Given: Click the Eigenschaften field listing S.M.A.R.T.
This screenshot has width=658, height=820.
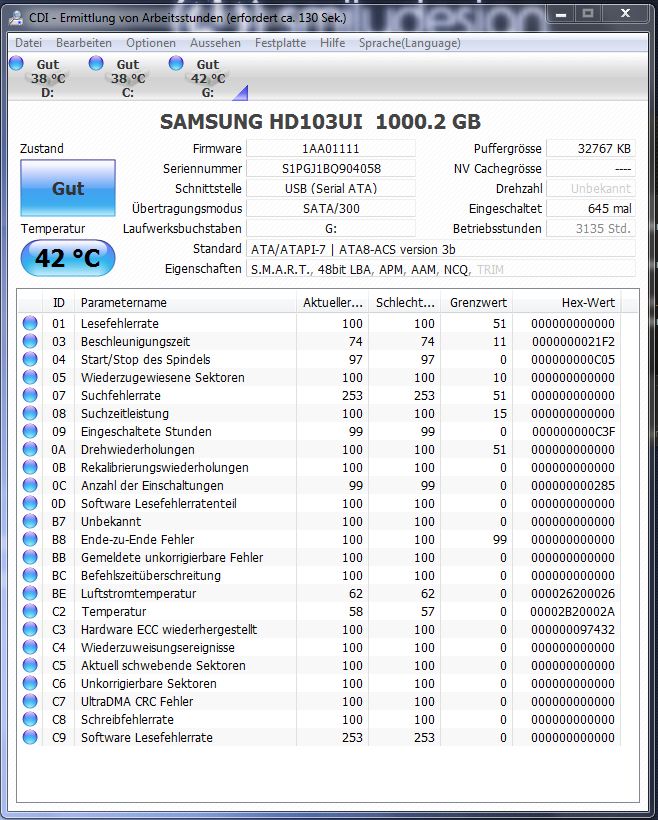Looking at the screenshot, I should point(441,269).
